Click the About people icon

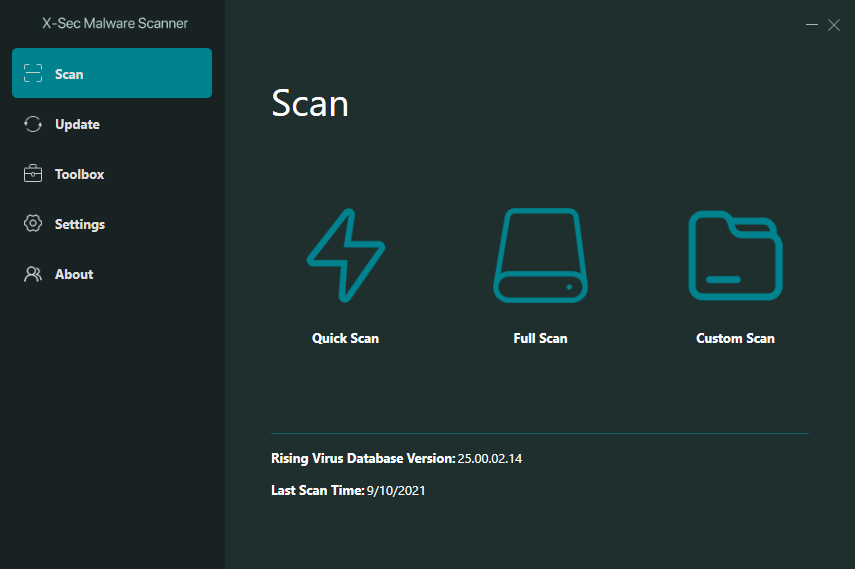tap(33, 274)
